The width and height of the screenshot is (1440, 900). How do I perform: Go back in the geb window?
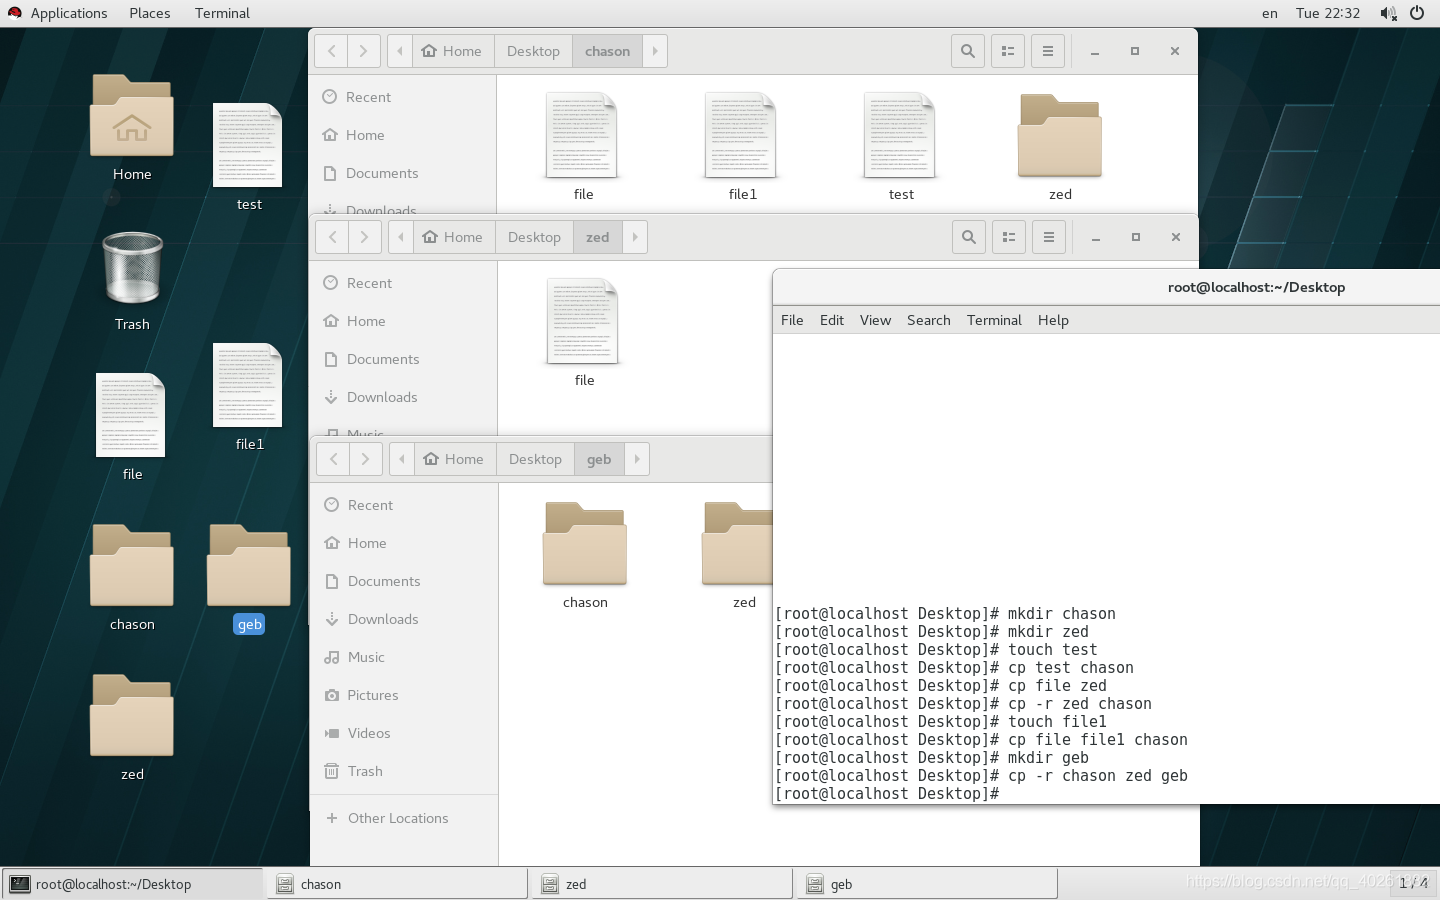point(333,459)
